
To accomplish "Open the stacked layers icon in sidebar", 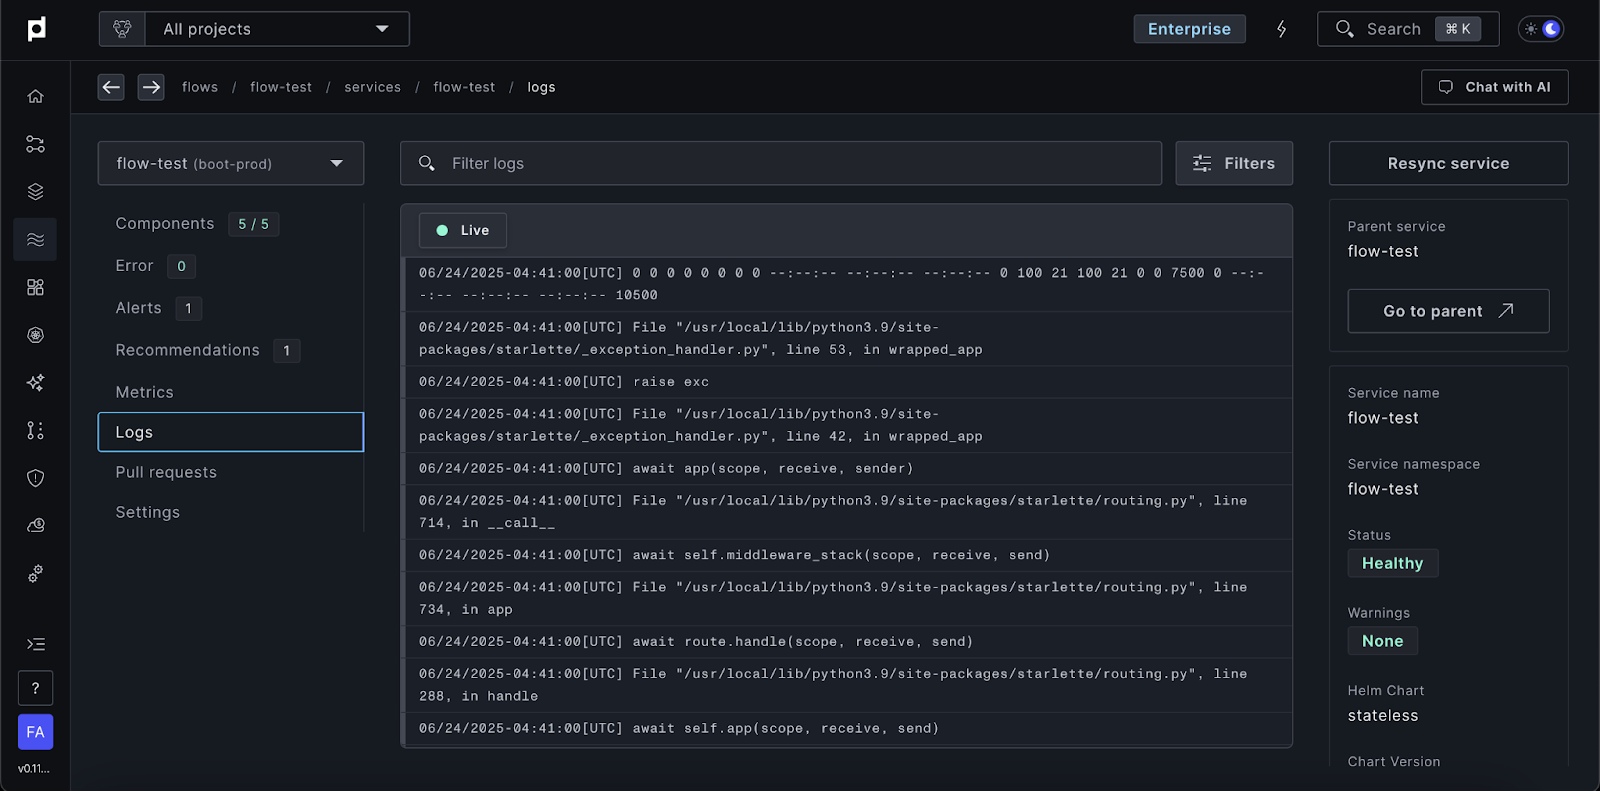I will 35,192.
